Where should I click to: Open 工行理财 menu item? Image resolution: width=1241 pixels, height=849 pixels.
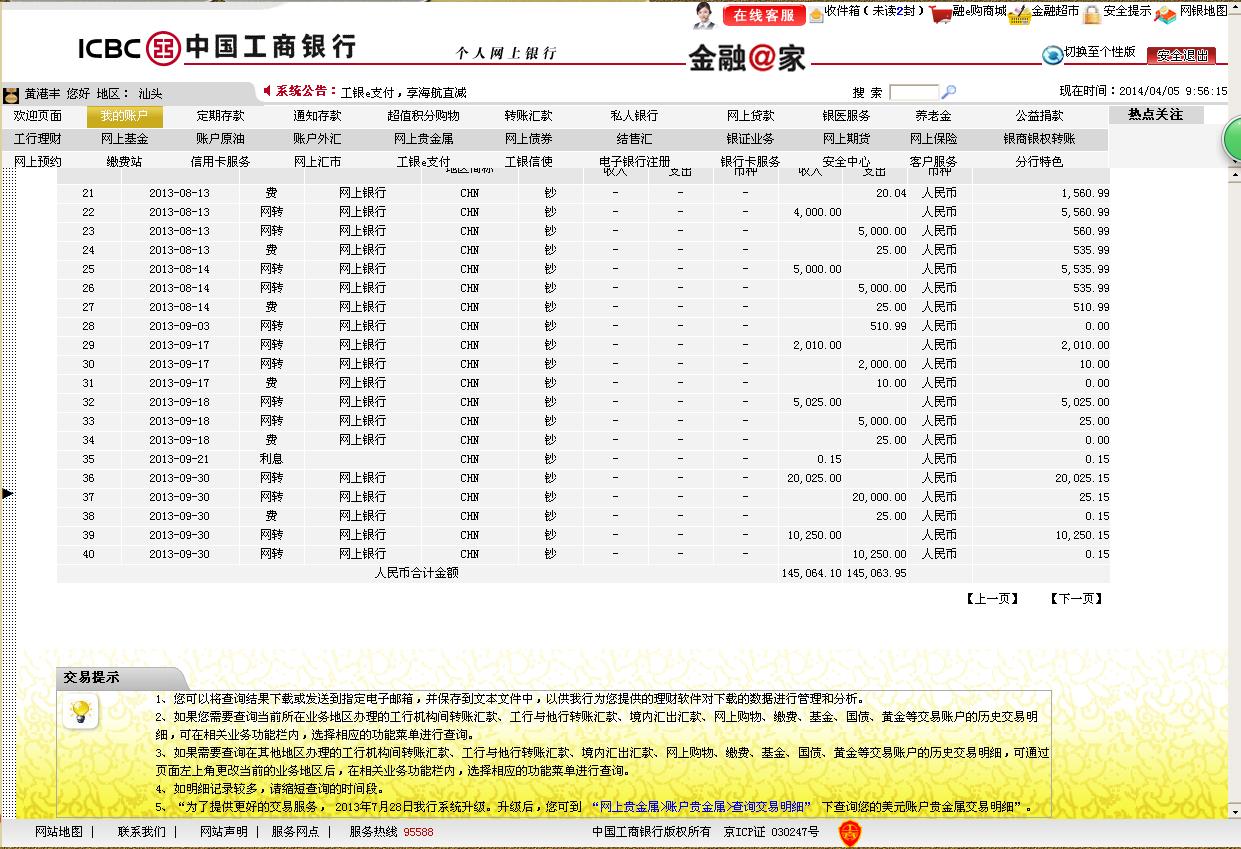[38, 139]
